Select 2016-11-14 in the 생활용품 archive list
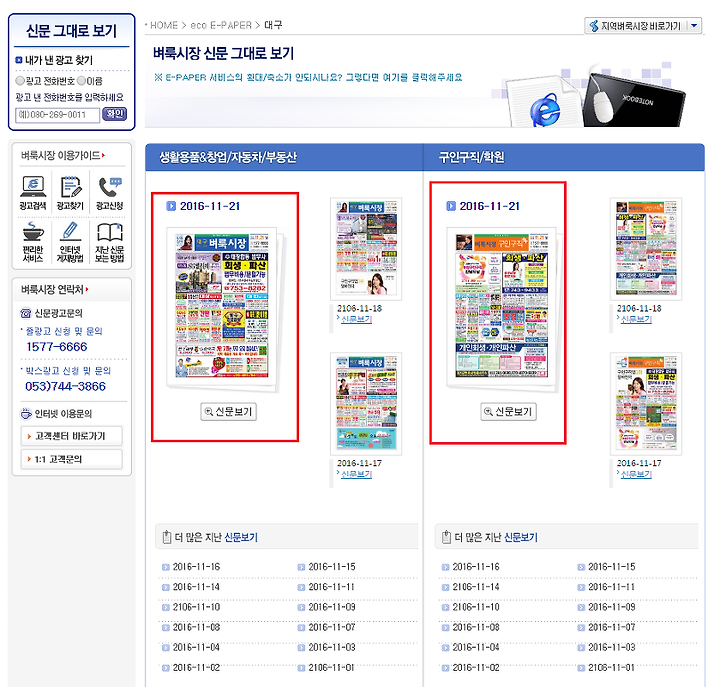The width and height of the screenshot is (720, 687). click(x=196, y=587)
